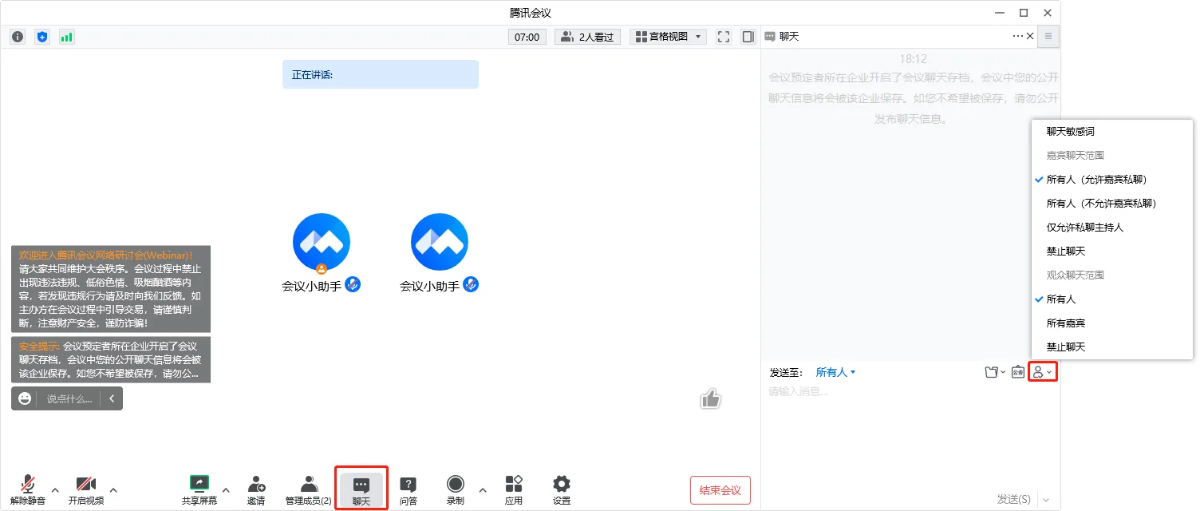
Task: Click the 发送(S) send button
Action: [x=1014, y=498]
